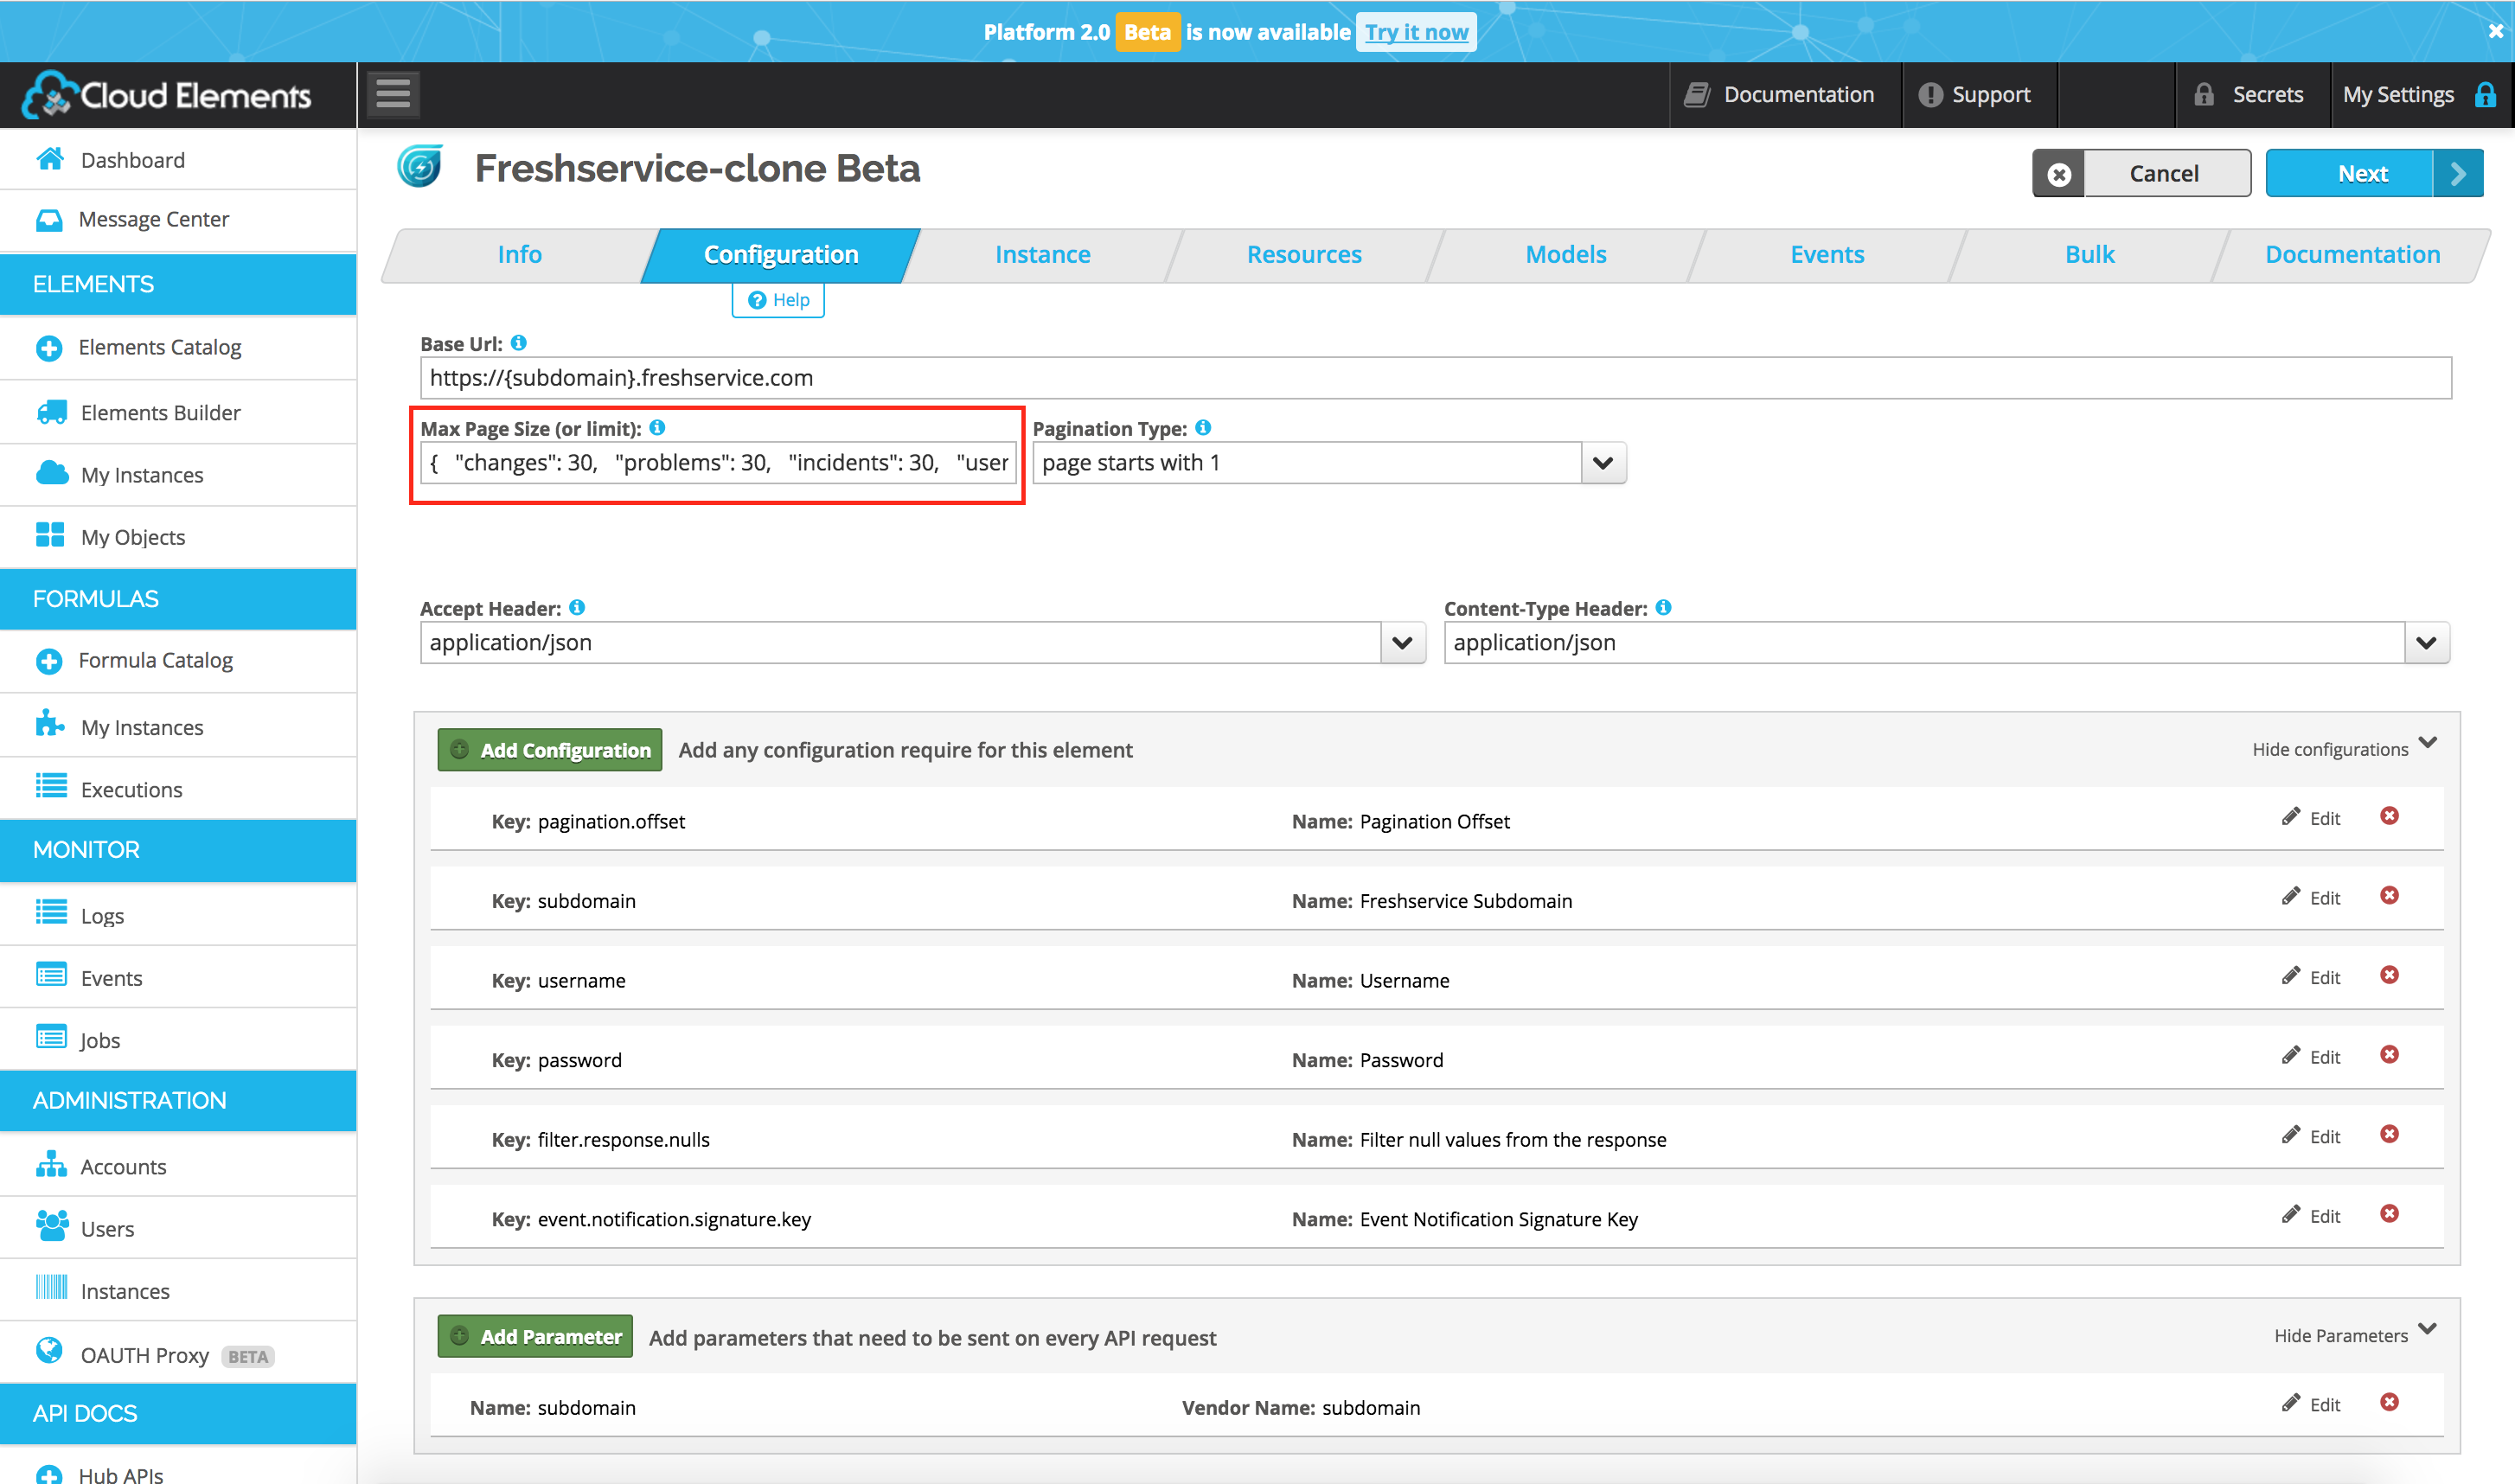Close the Platform 2.0 banner
The image size is (2515, 1484).
click(x=2495, y=31)
